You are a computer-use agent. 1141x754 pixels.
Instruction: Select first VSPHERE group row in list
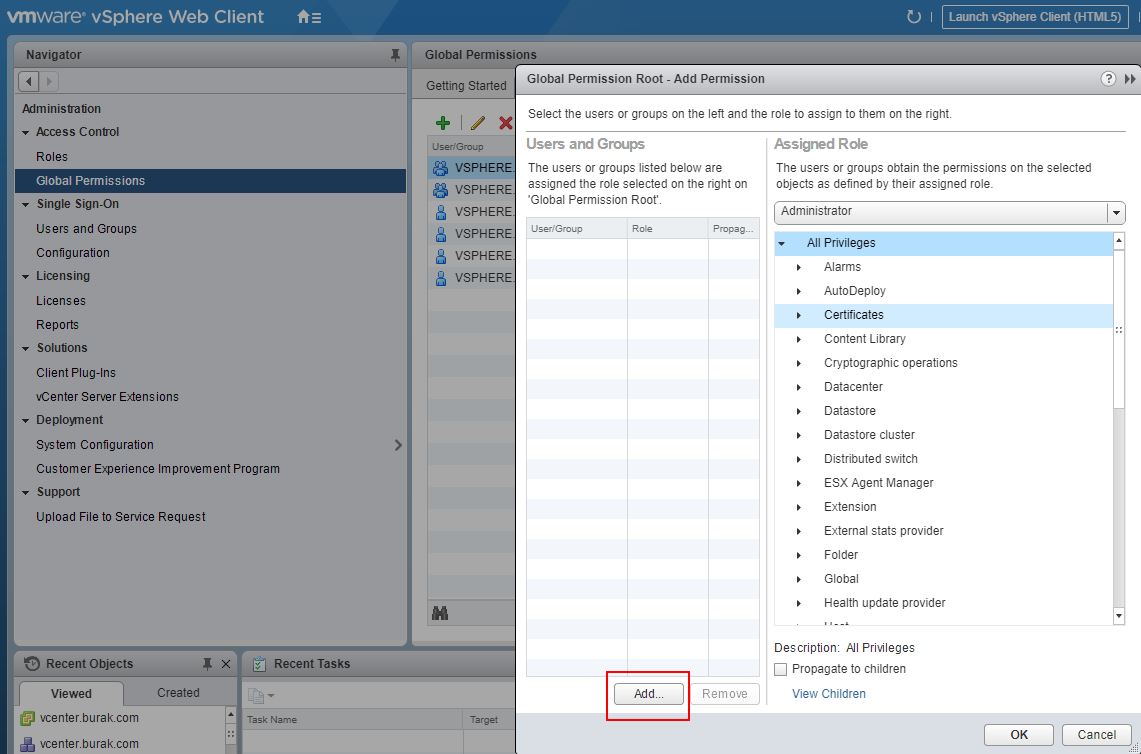(x=472, y=167)
